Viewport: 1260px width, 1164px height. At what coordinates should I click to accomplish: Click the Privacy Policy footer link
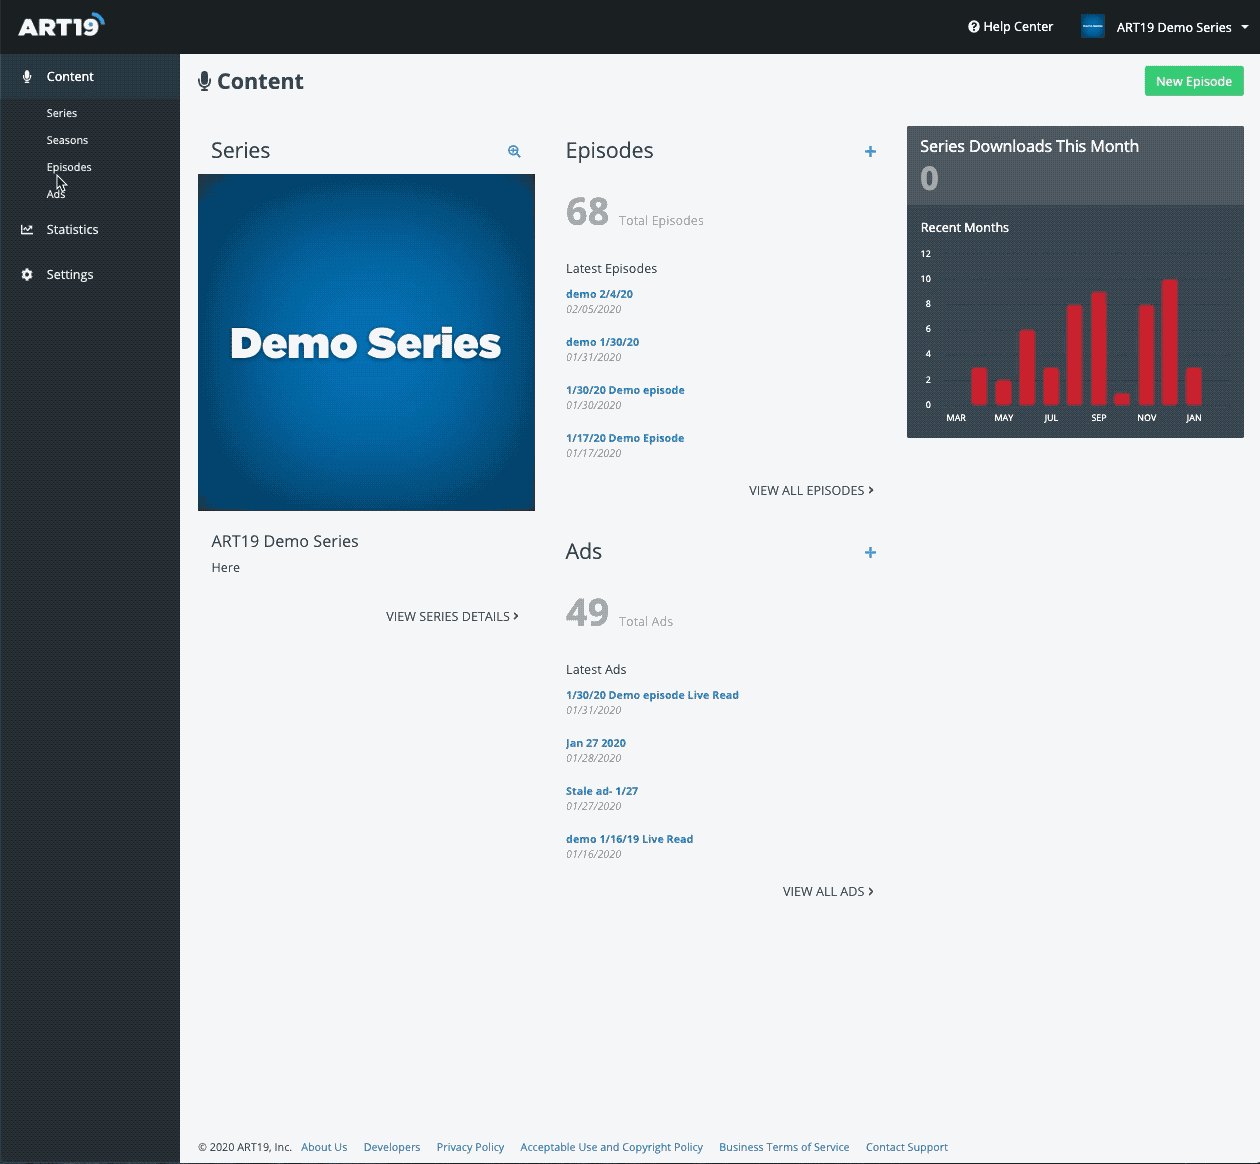(470, 1148)
